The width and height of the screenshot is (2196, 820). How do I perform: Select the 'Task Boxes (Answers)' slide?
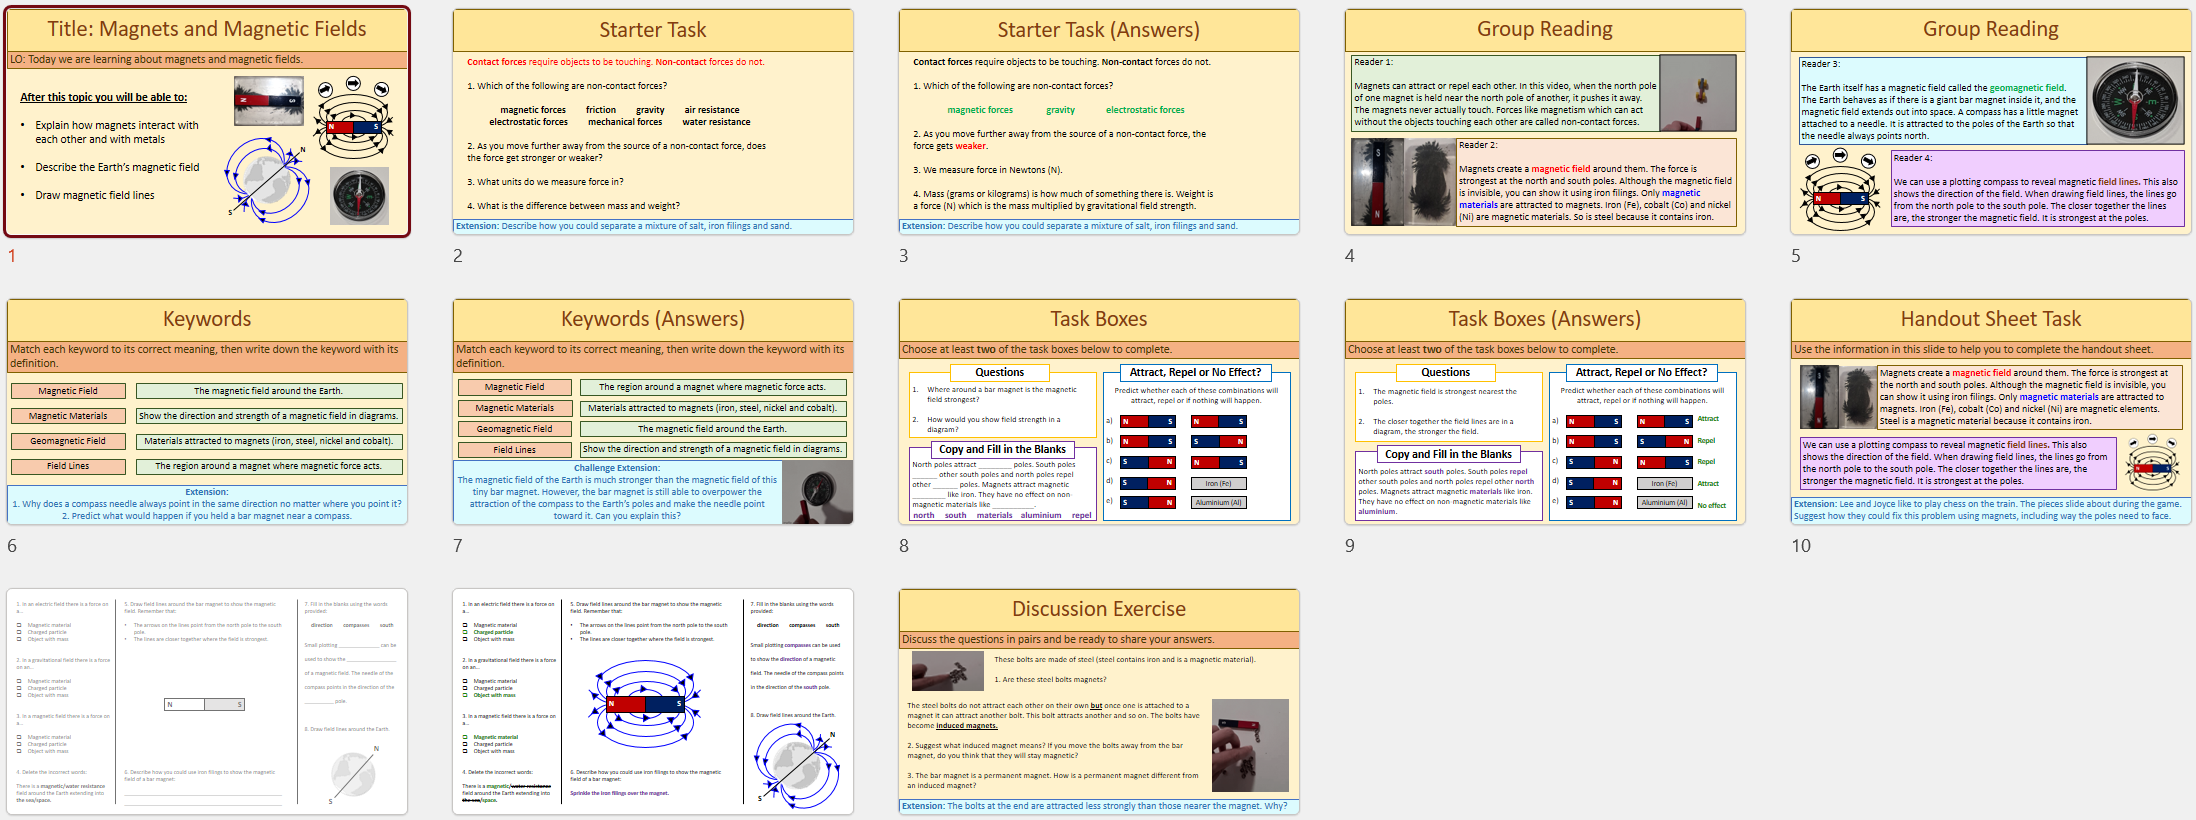click(x=1545, y=411)
